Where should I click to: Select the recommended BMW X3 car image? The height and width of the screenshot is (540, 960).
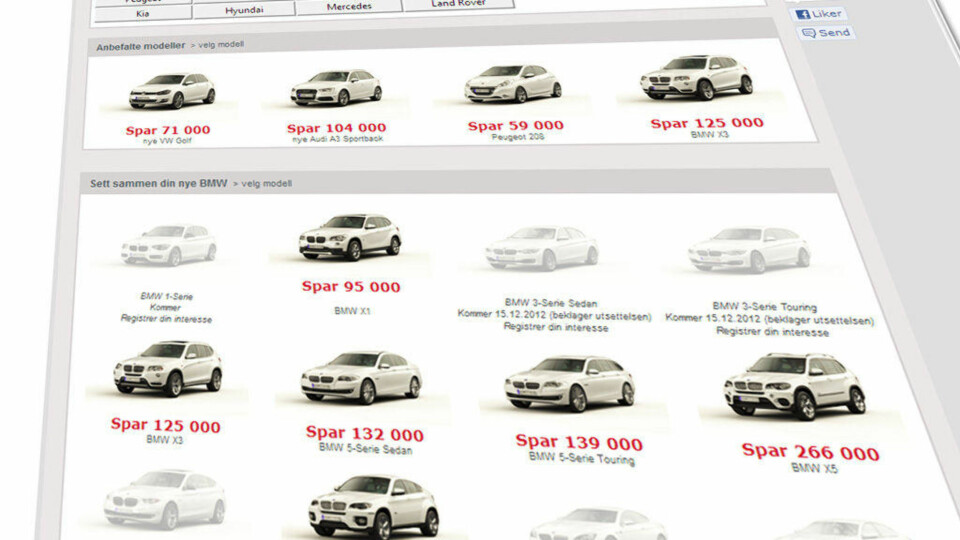[697, 77]
